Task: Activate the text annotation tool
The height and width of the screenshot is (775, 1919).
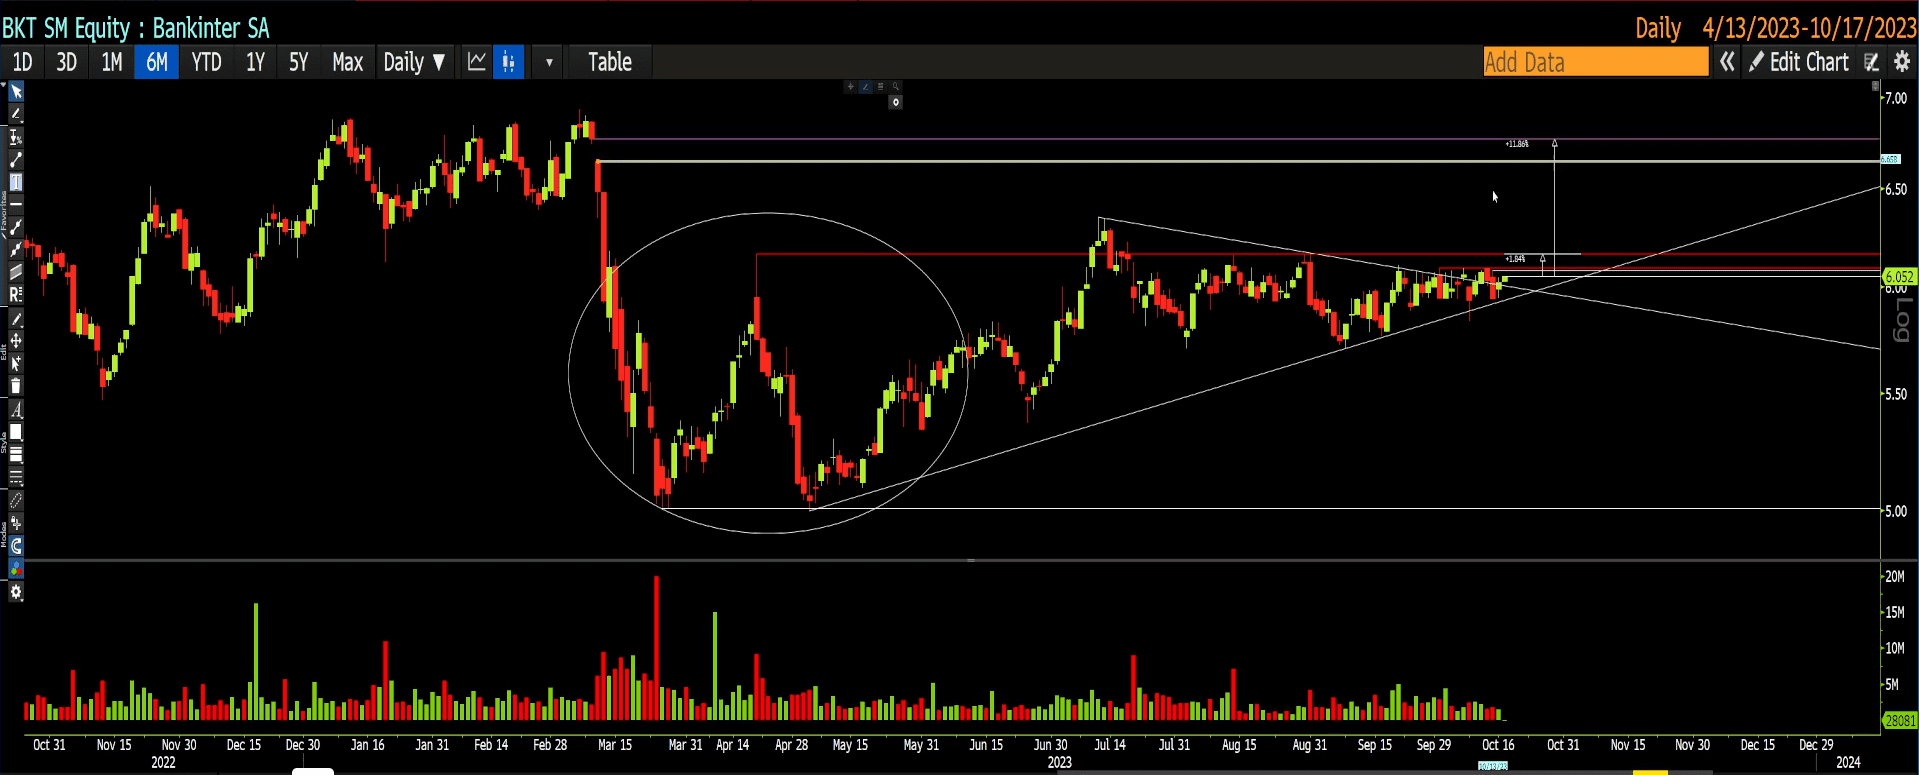Action: coord(16,182)
